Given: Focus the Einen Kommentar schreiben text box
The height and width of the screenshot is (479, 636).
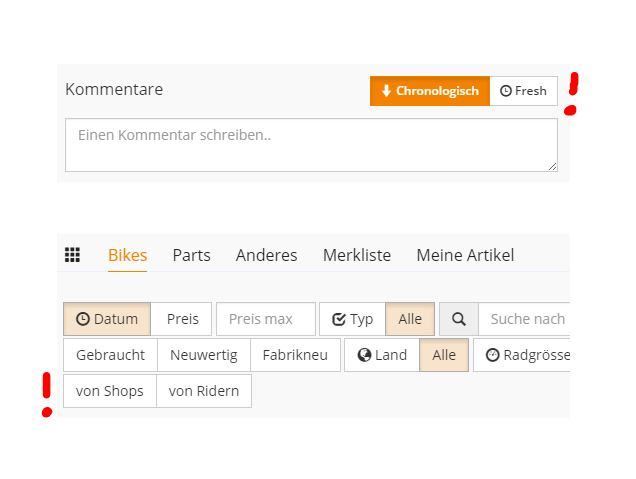Looking at the screenshot, I should pos(311,145).
